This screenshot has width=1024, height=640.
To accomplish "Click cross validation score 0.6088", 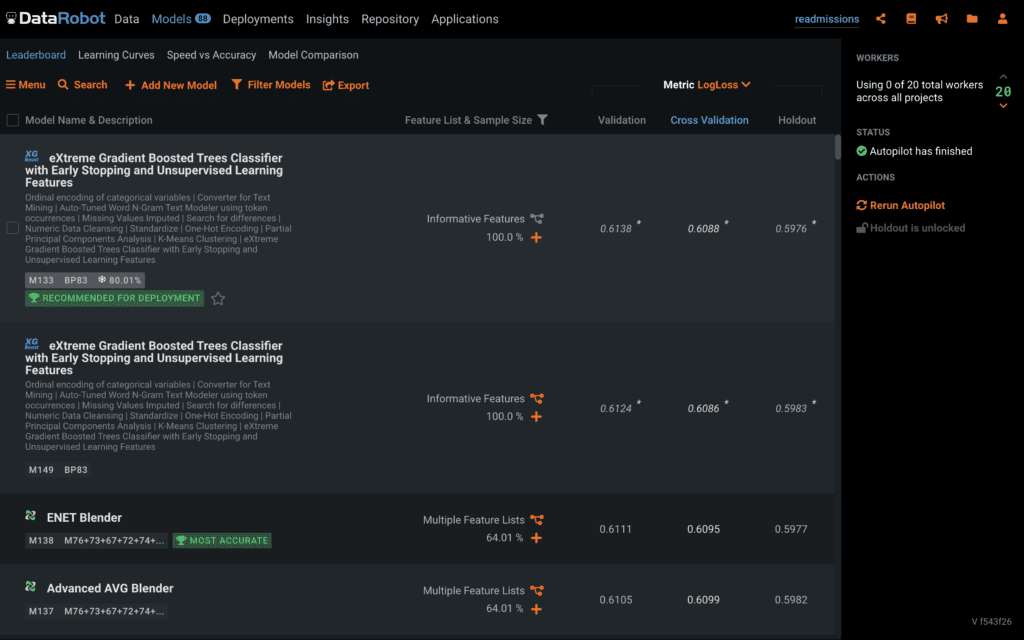I will click(703, 229).
